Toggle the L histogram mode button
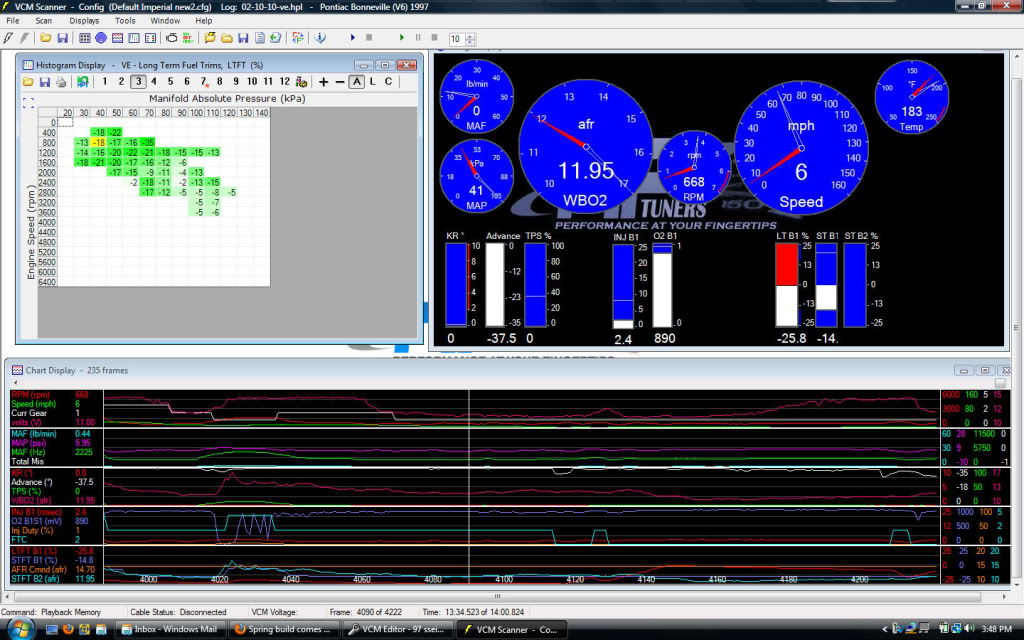Viewport: 1024px width, 640px height. (x=372, y=82)
